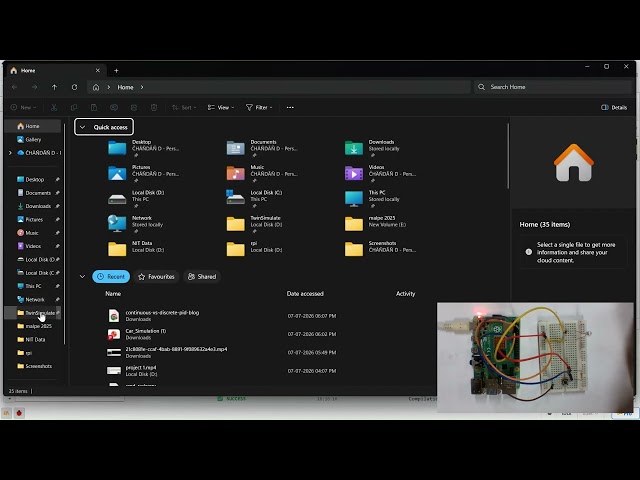640x480 pixels.
Task: Open the New dropdown menu
Action: [23, 107]
